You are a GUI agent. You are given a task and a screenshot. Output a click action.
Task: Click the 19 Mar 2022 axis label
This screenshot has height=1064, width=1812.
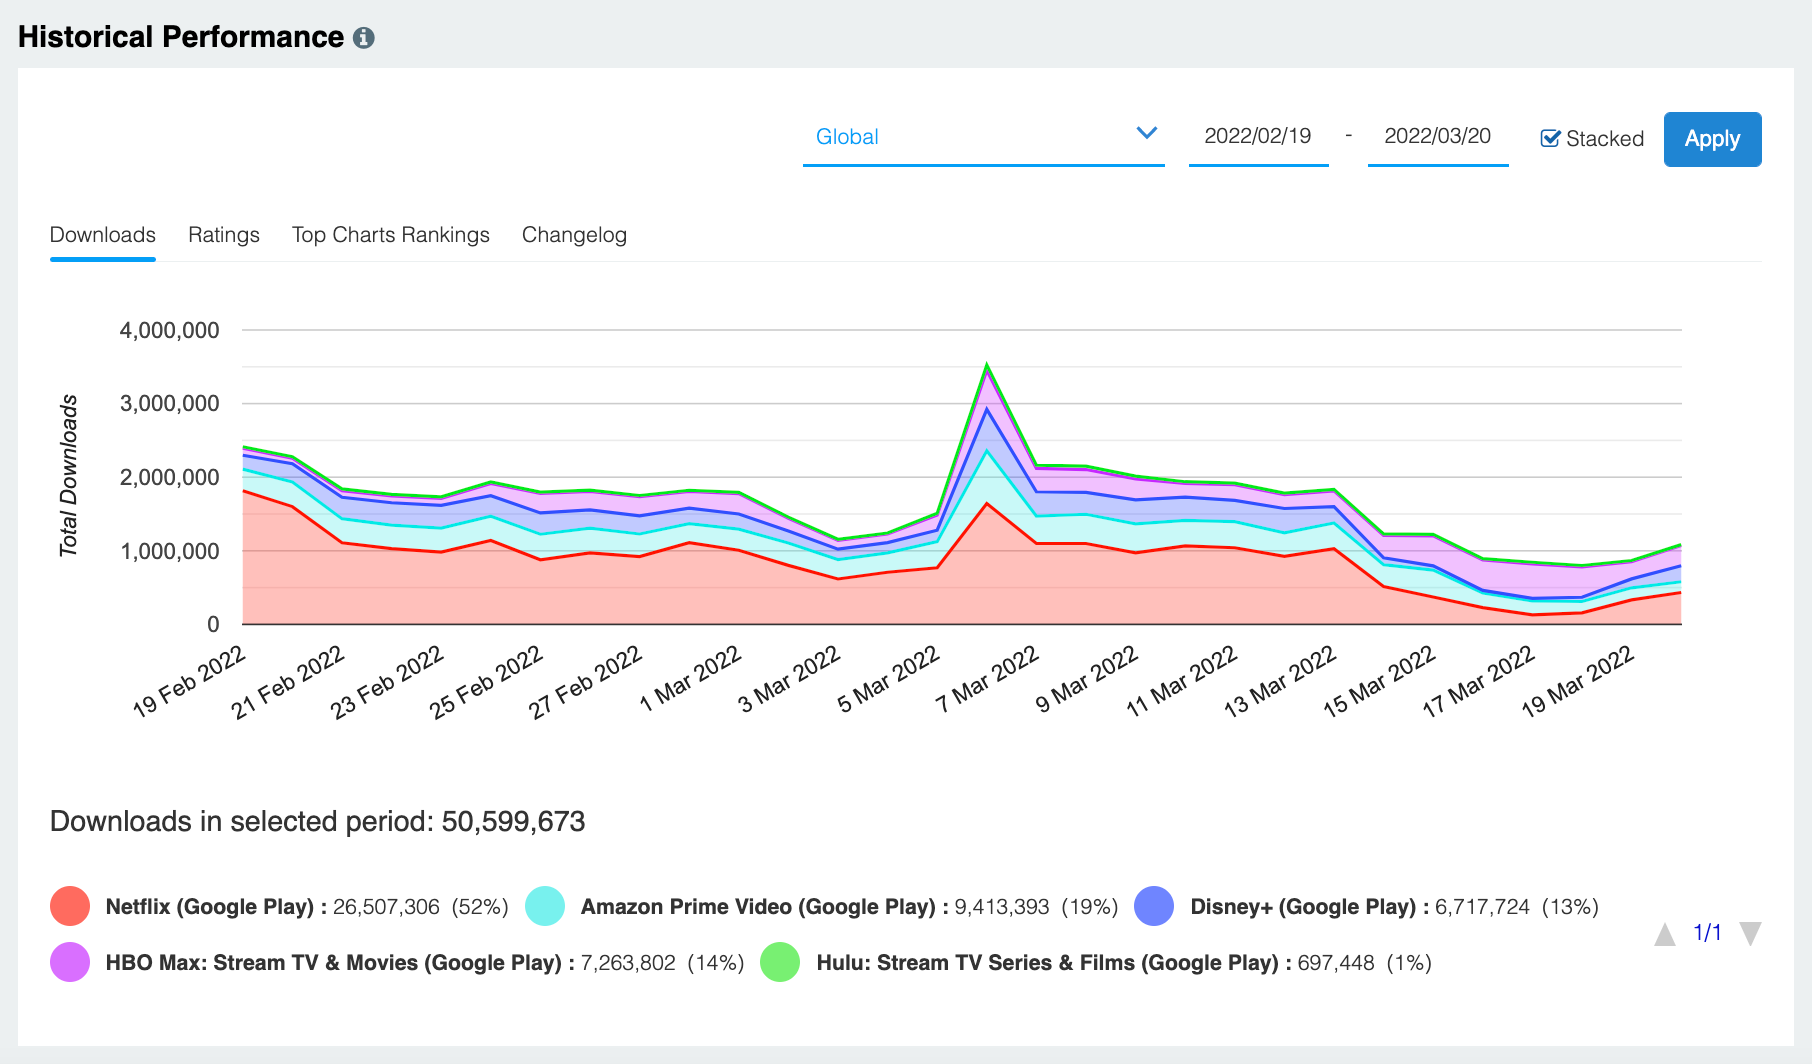click(x=1577, y=681)
